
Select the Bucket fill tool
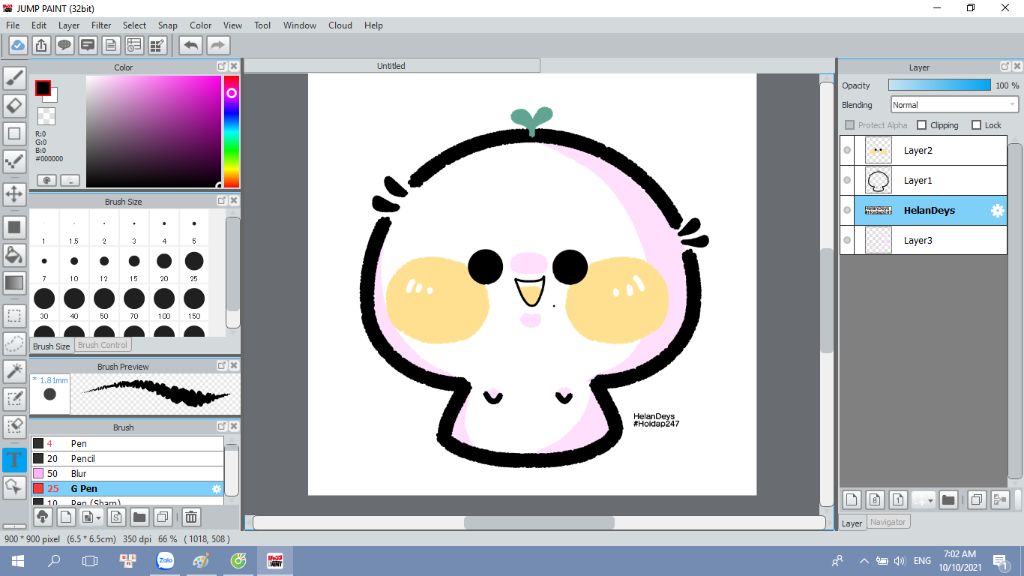tap(14, 255)
